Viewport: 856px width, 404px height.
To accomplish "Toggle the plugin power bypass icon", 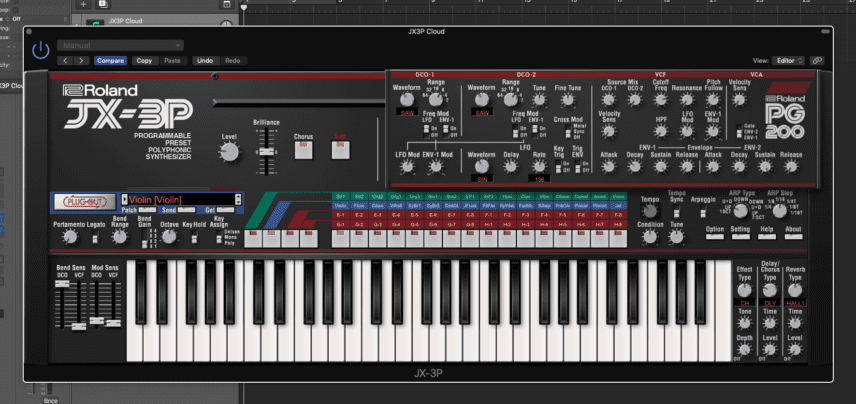I will point(40,50).
